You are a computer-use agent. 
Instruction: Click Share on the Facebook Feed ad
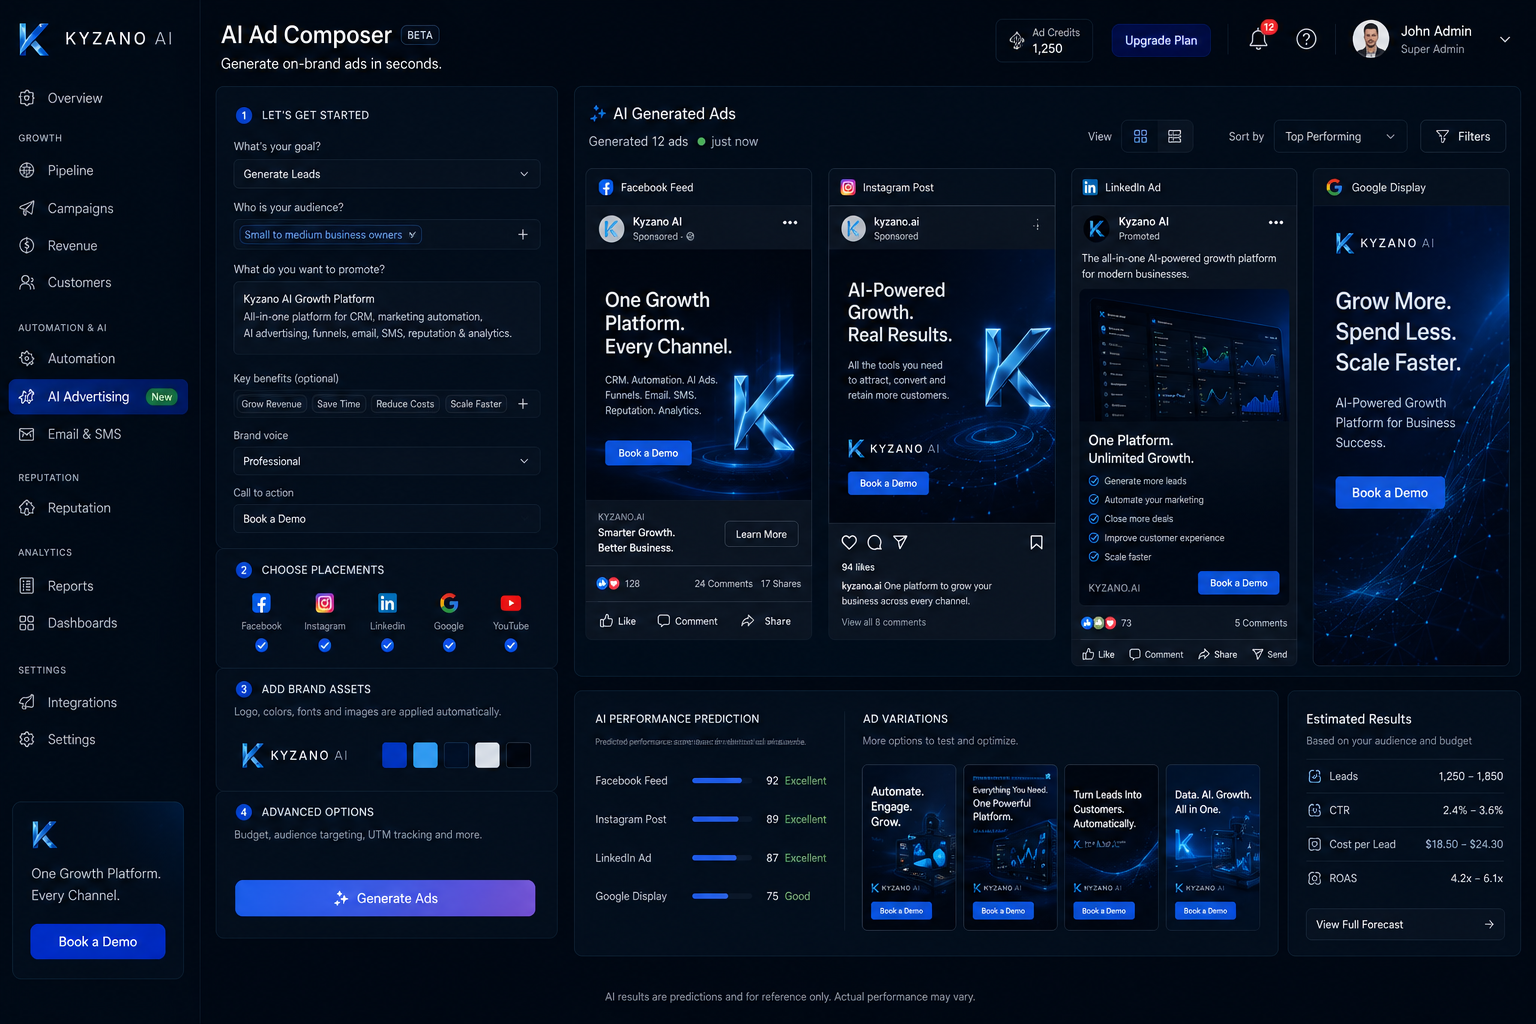(766, 621)
